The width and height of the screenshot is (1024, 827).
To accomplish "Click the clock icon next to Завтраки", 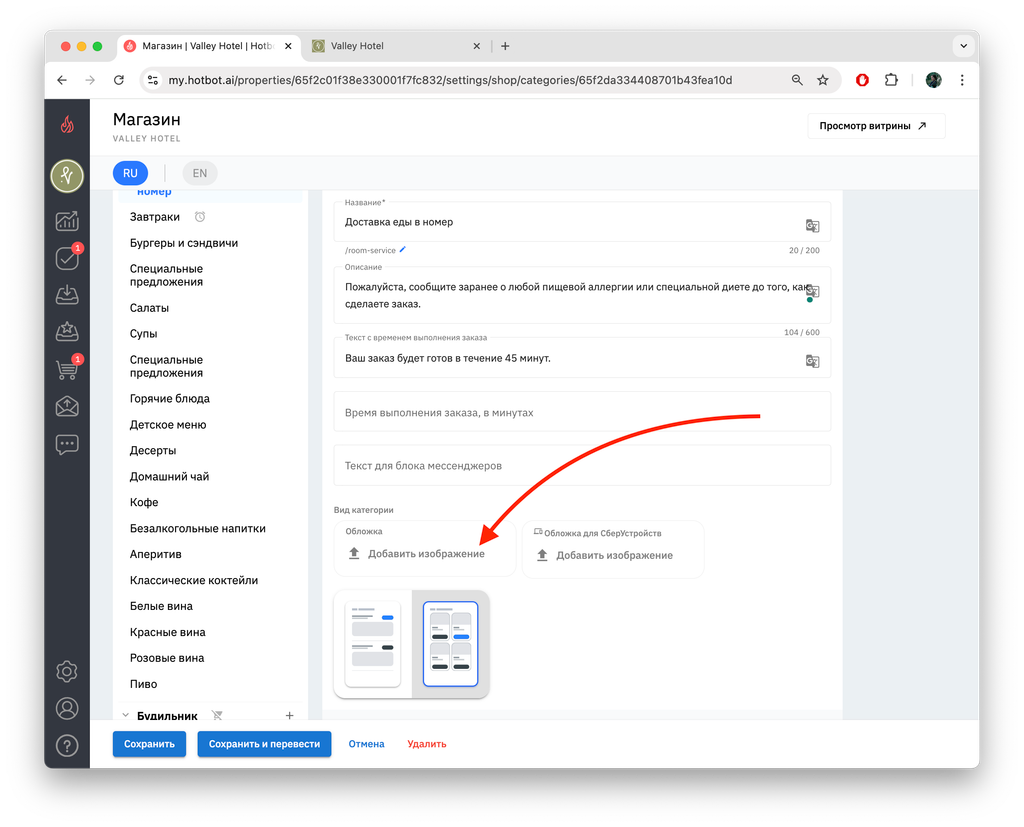I will 200,217.
